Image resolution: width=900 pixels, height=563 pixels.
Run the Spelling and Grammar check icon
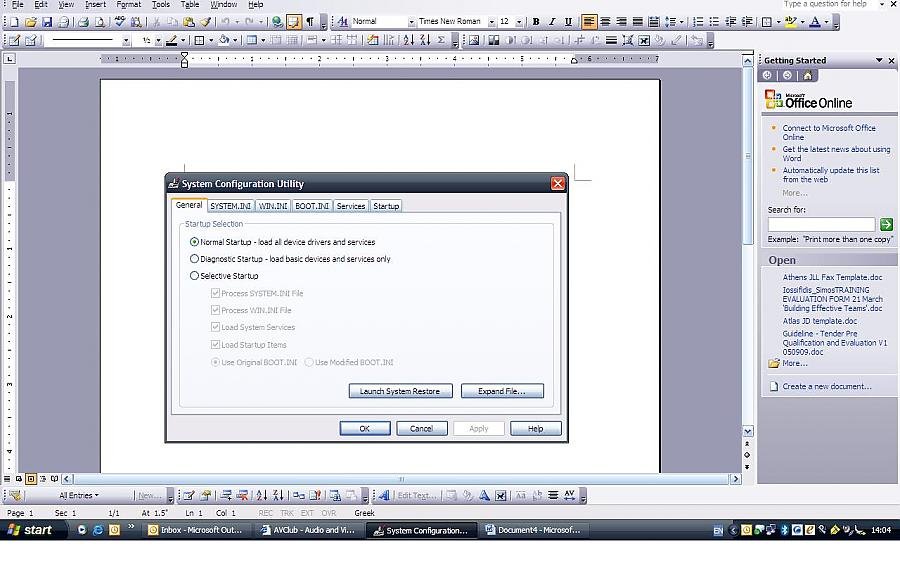click(x=119, y=22)
